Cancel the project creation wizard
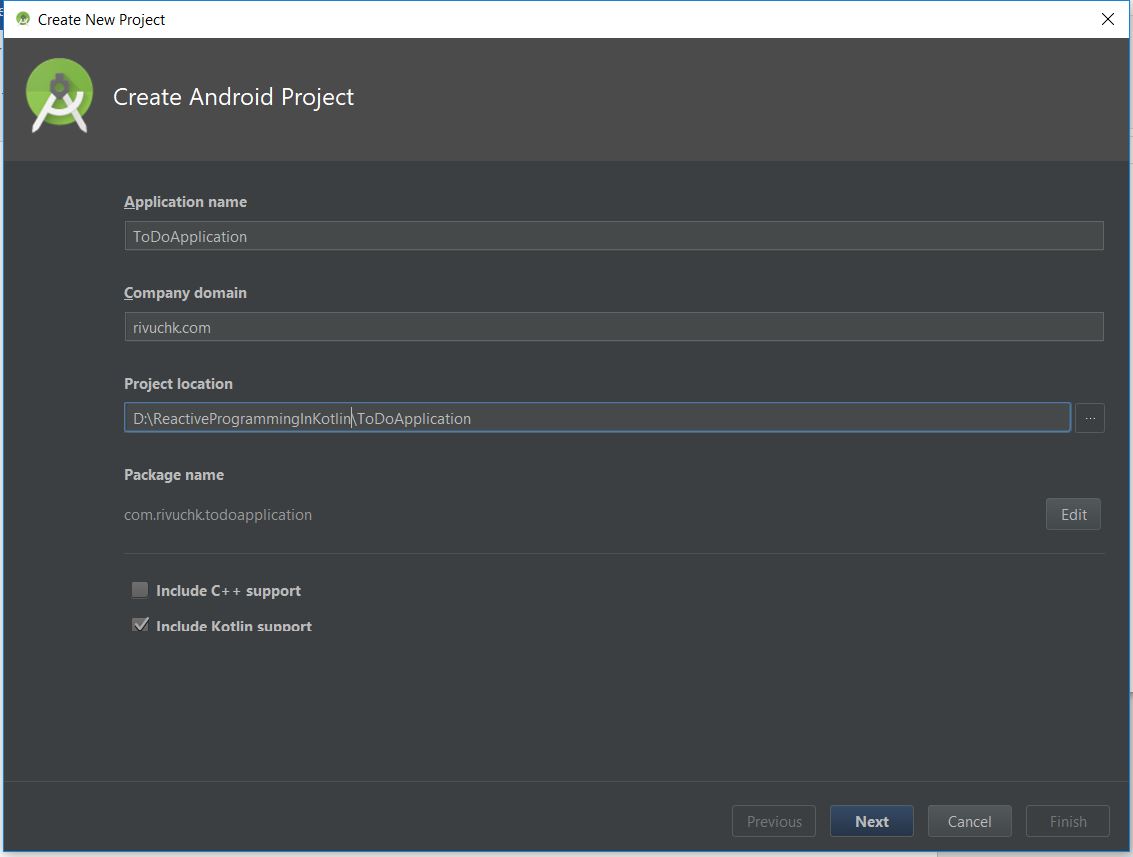 pyautogui.click(x=969, y=821)
